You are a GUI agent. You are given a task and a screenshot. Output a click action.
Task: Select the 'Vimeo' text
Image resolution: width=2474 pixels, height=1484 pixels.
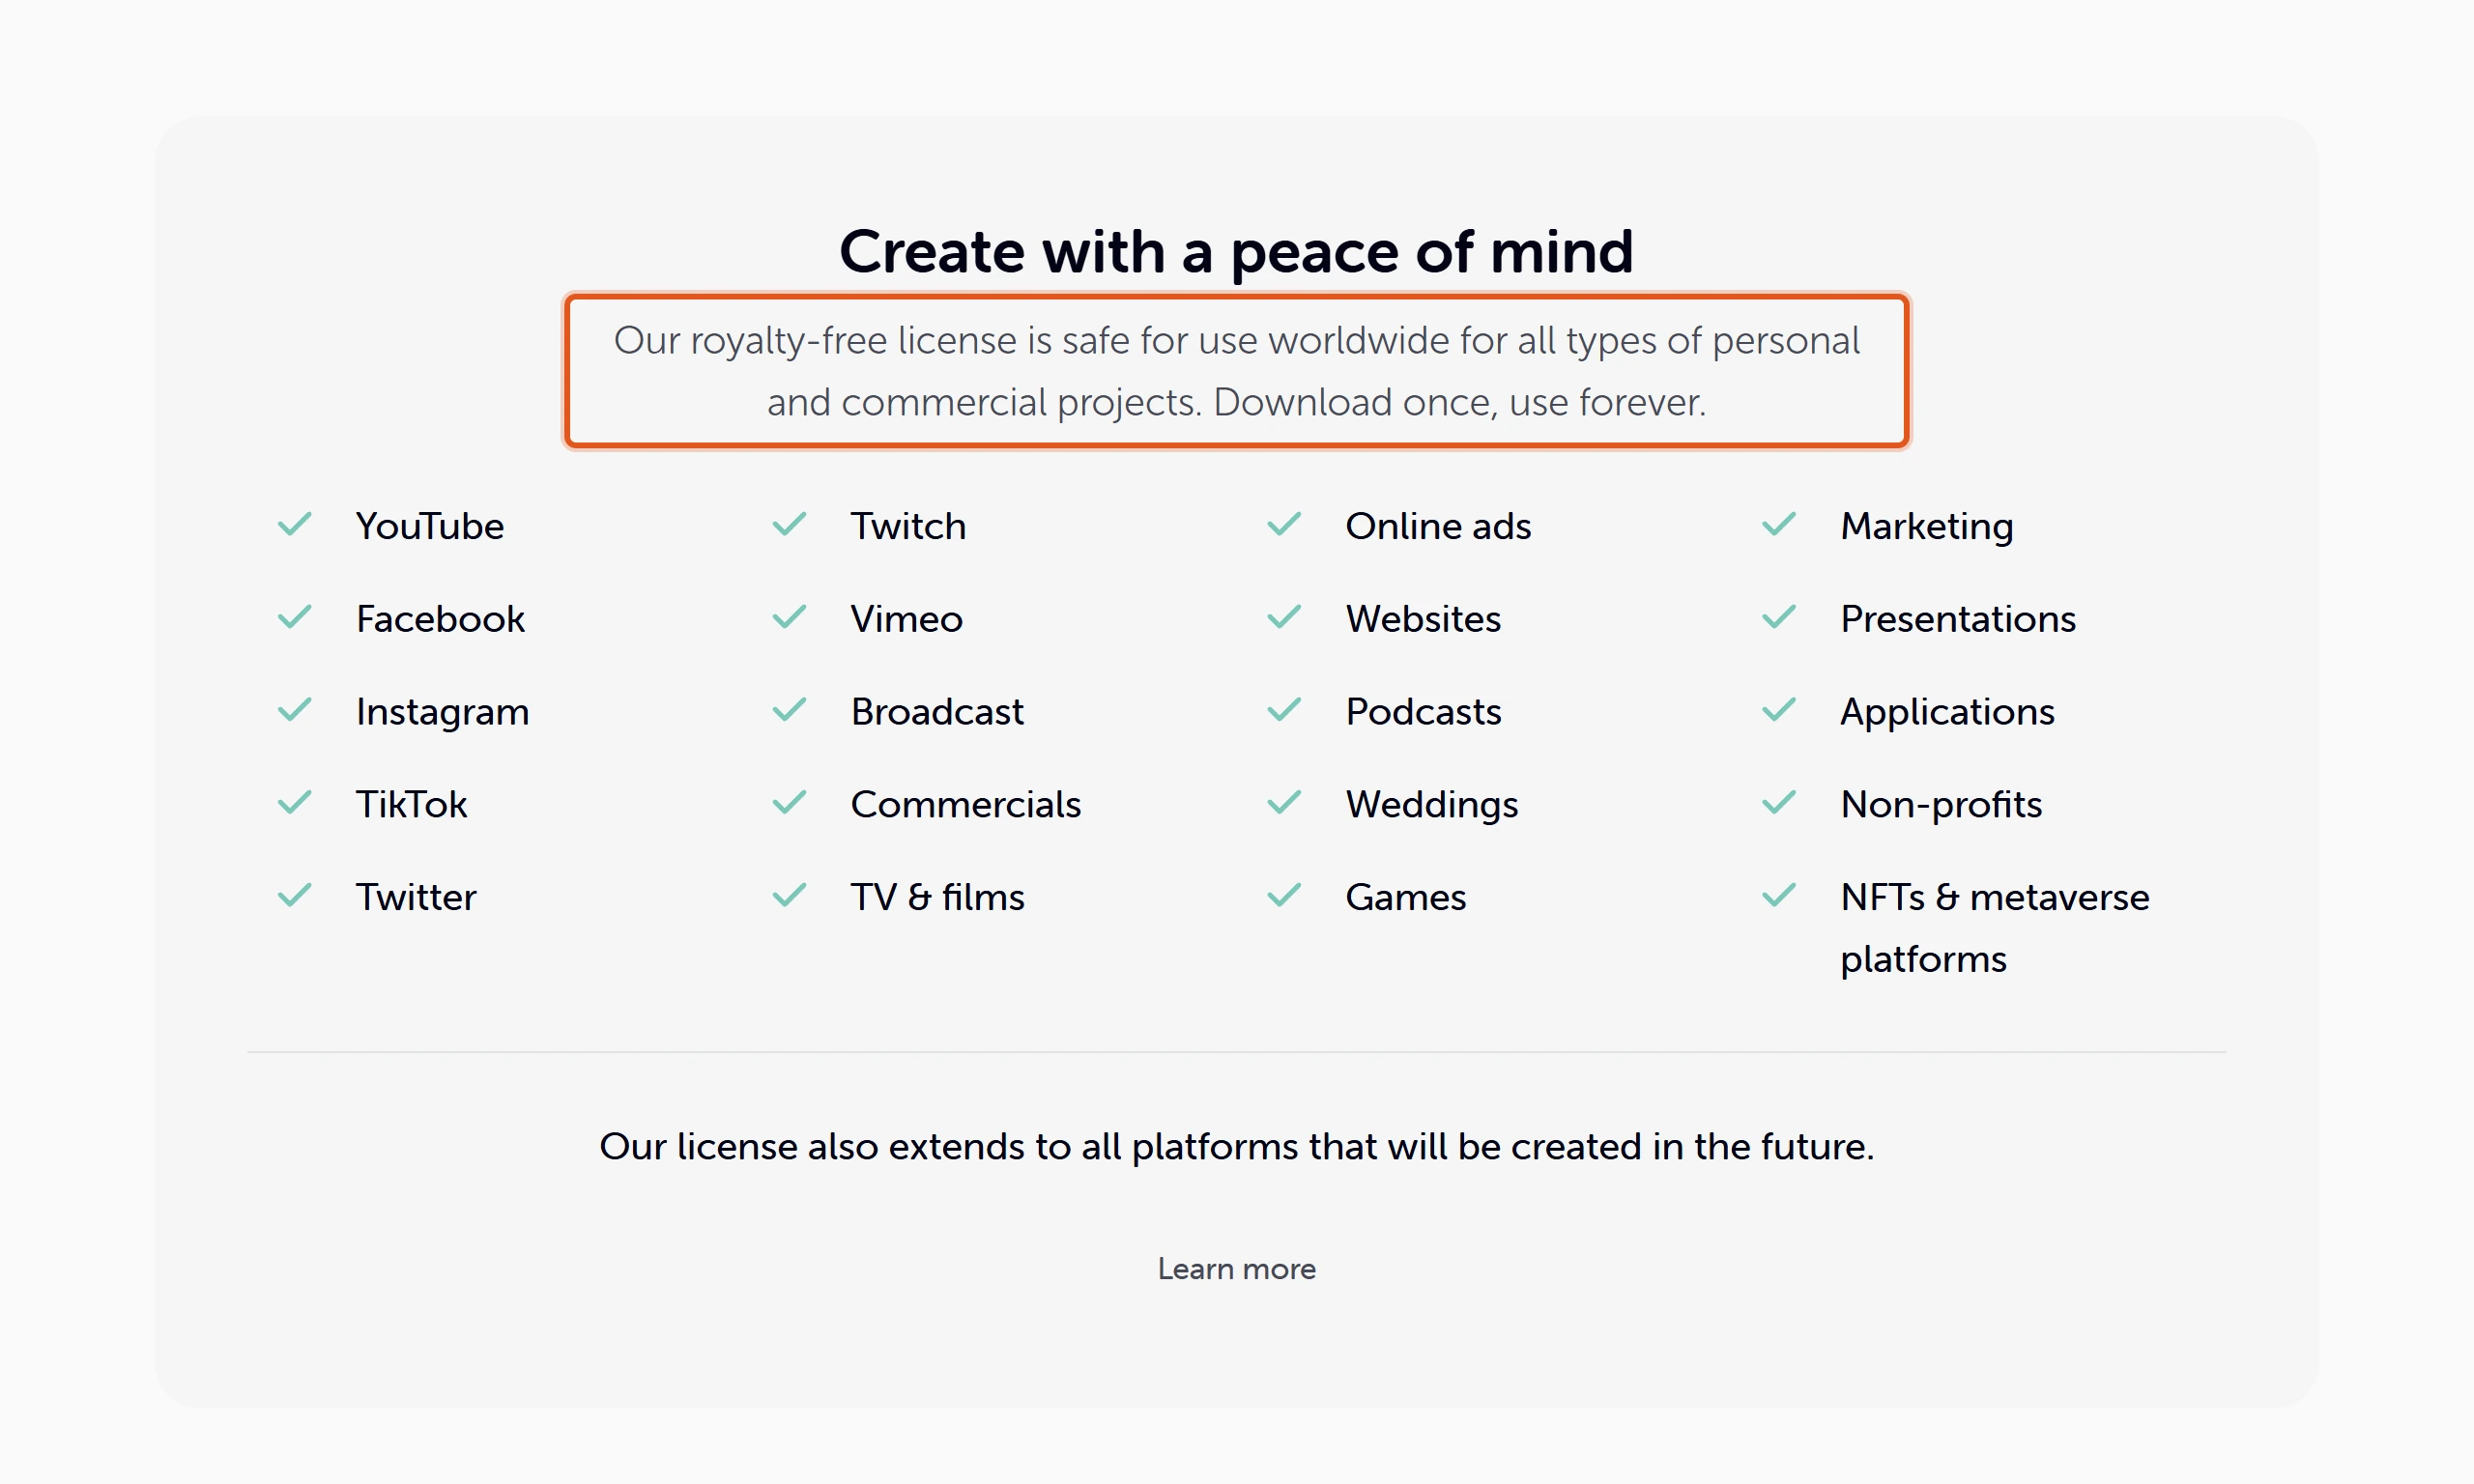coord(906,619)
